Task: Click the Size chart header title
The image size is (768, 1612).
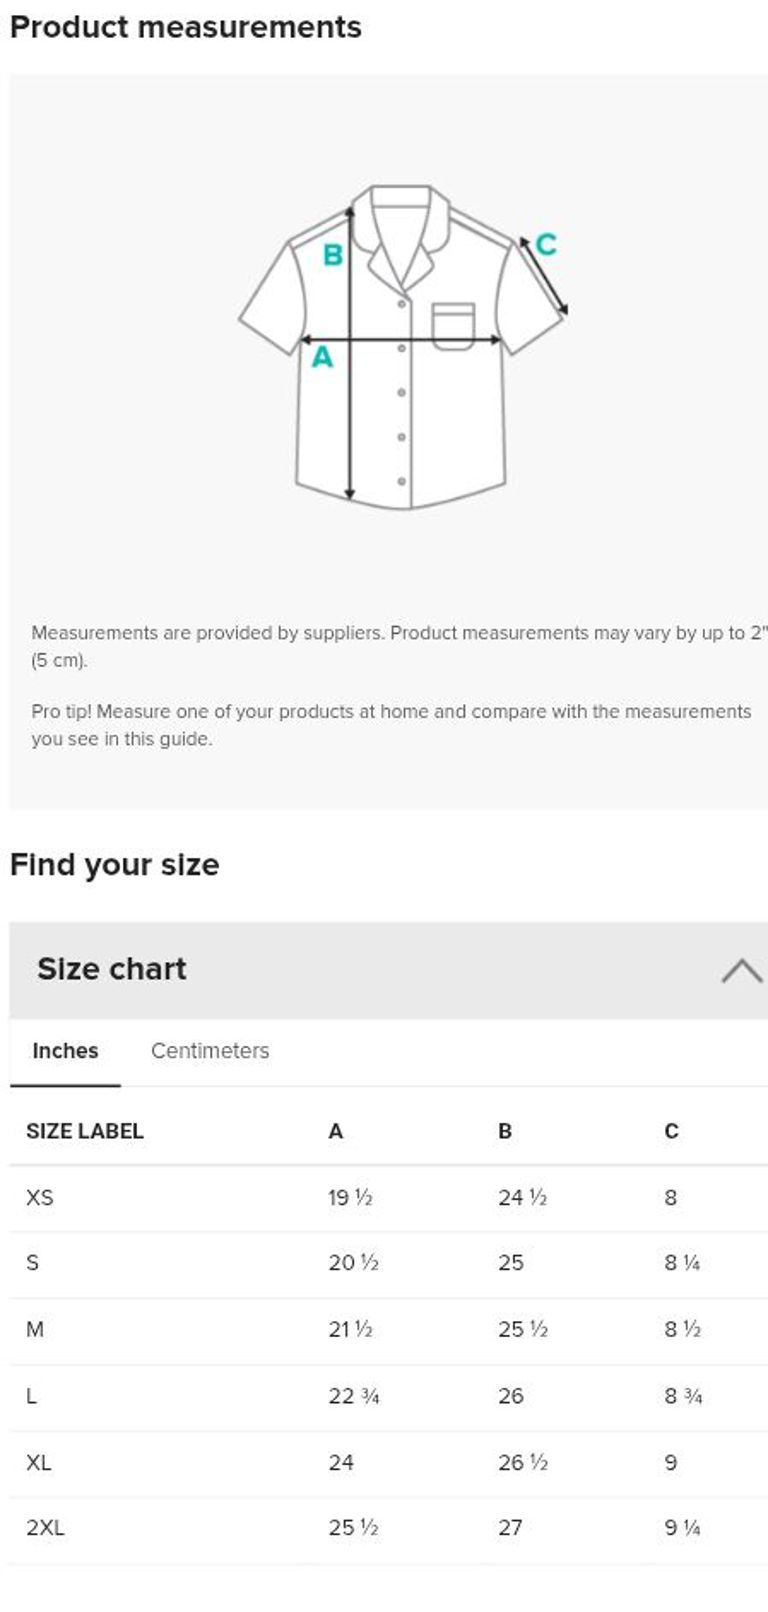Action: tap(112, 969)
